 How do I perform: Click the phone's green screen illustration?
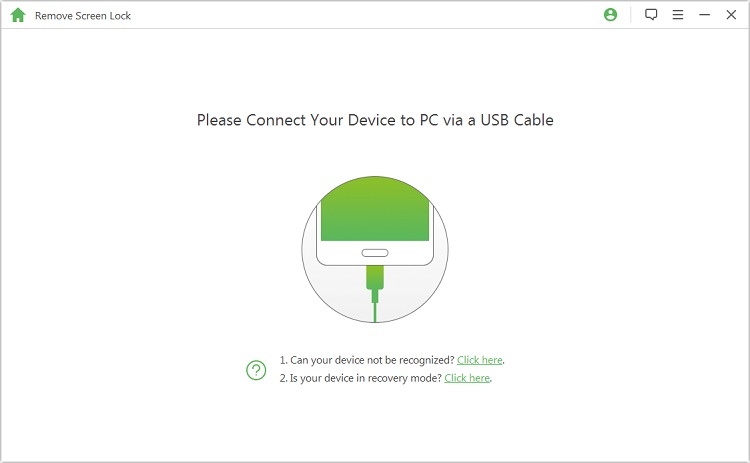pyautogui.click(x=375, y=217)
